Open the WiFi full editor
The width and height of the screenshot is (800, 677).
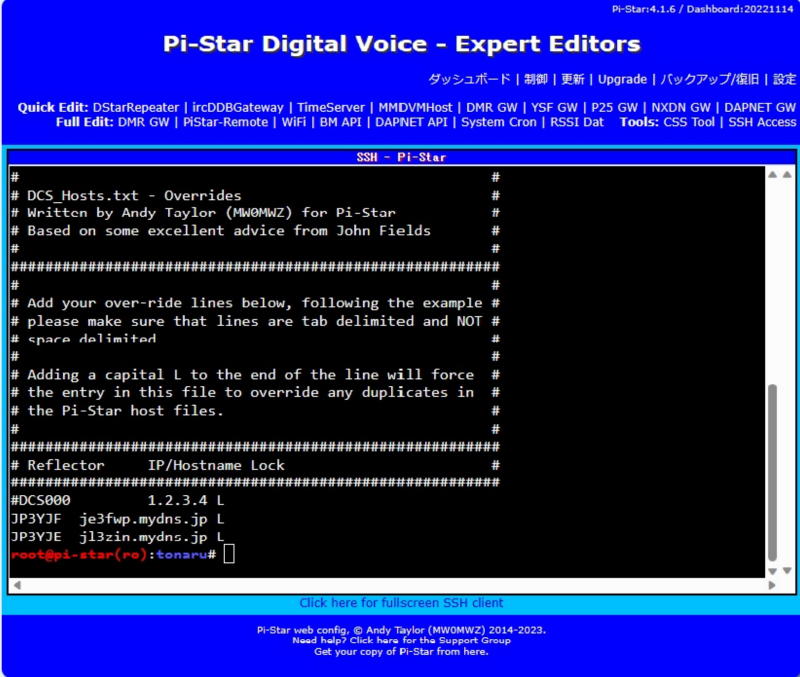pos(294,122)
